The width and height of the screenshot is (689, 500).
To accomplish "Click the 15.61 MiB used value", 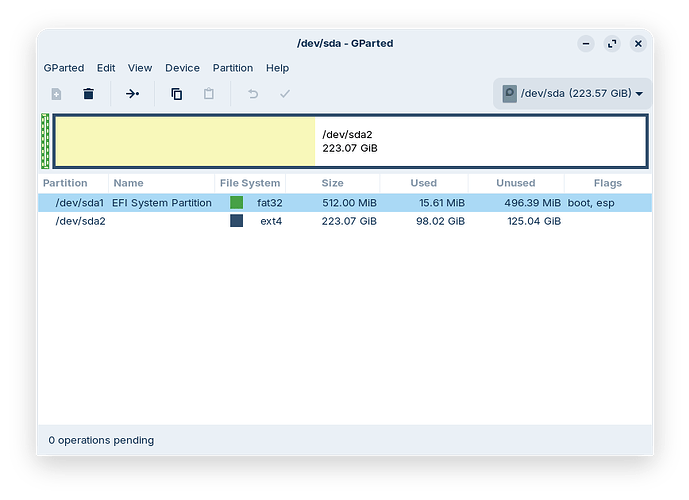I will 442,203.
